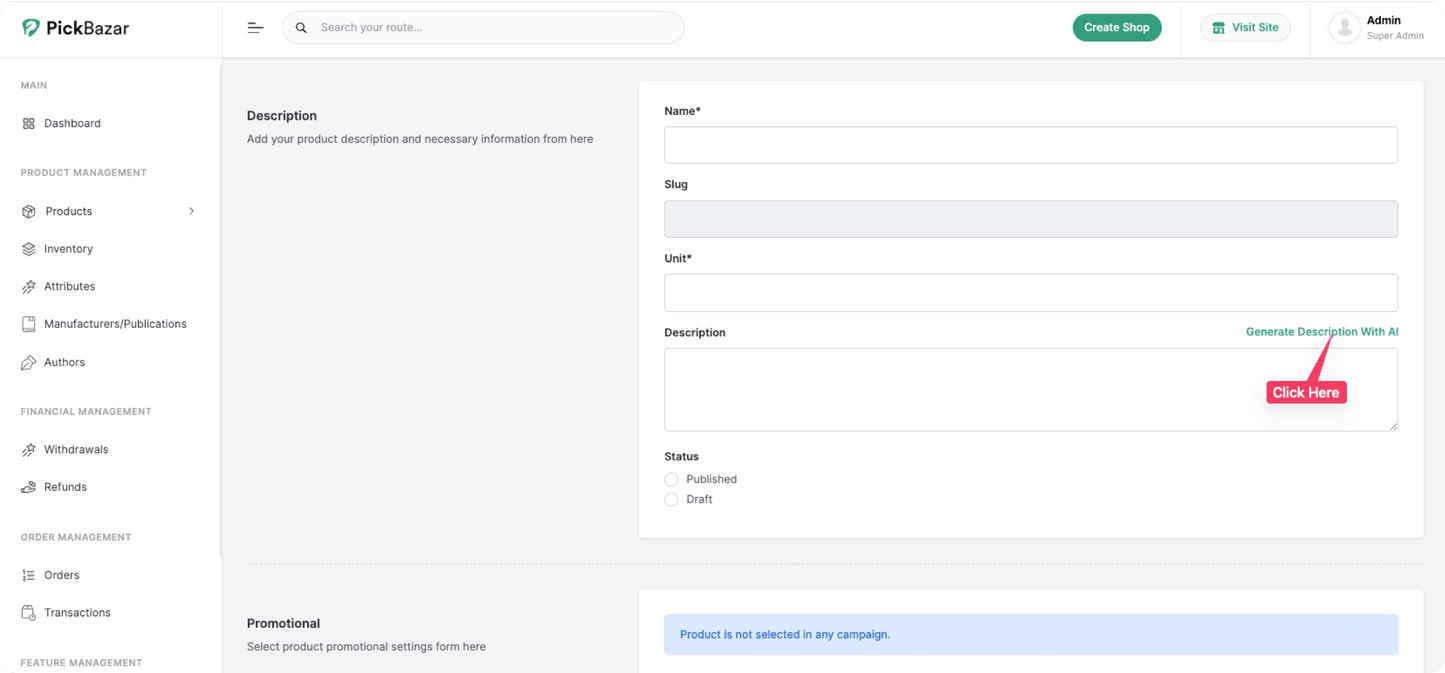Click into the Search your route box
This screenshot has width=1445, height=673.
(495, 28)
